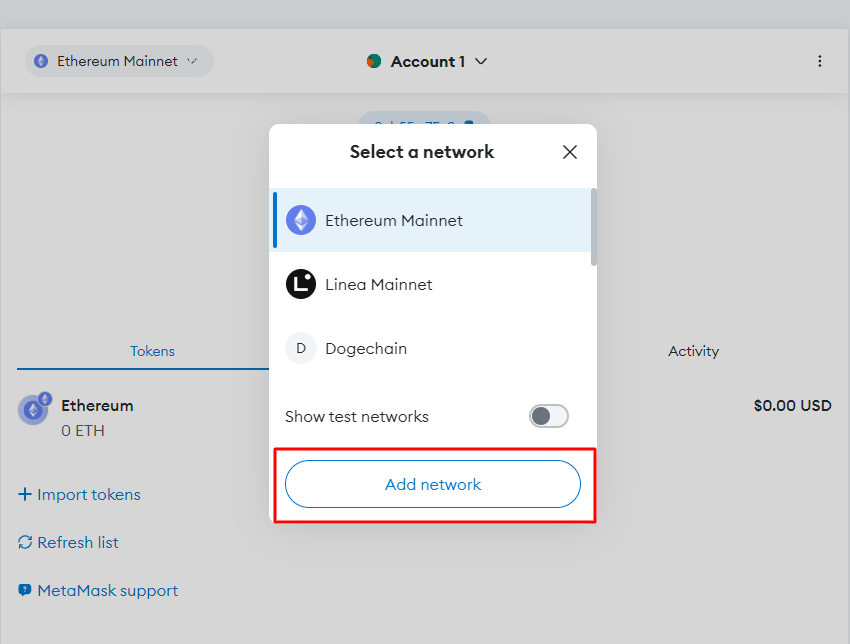The width and height of the screenshot is (850, 644).
Task: Expand the Account 1 dropdown chevron
Action: point(481,61)
